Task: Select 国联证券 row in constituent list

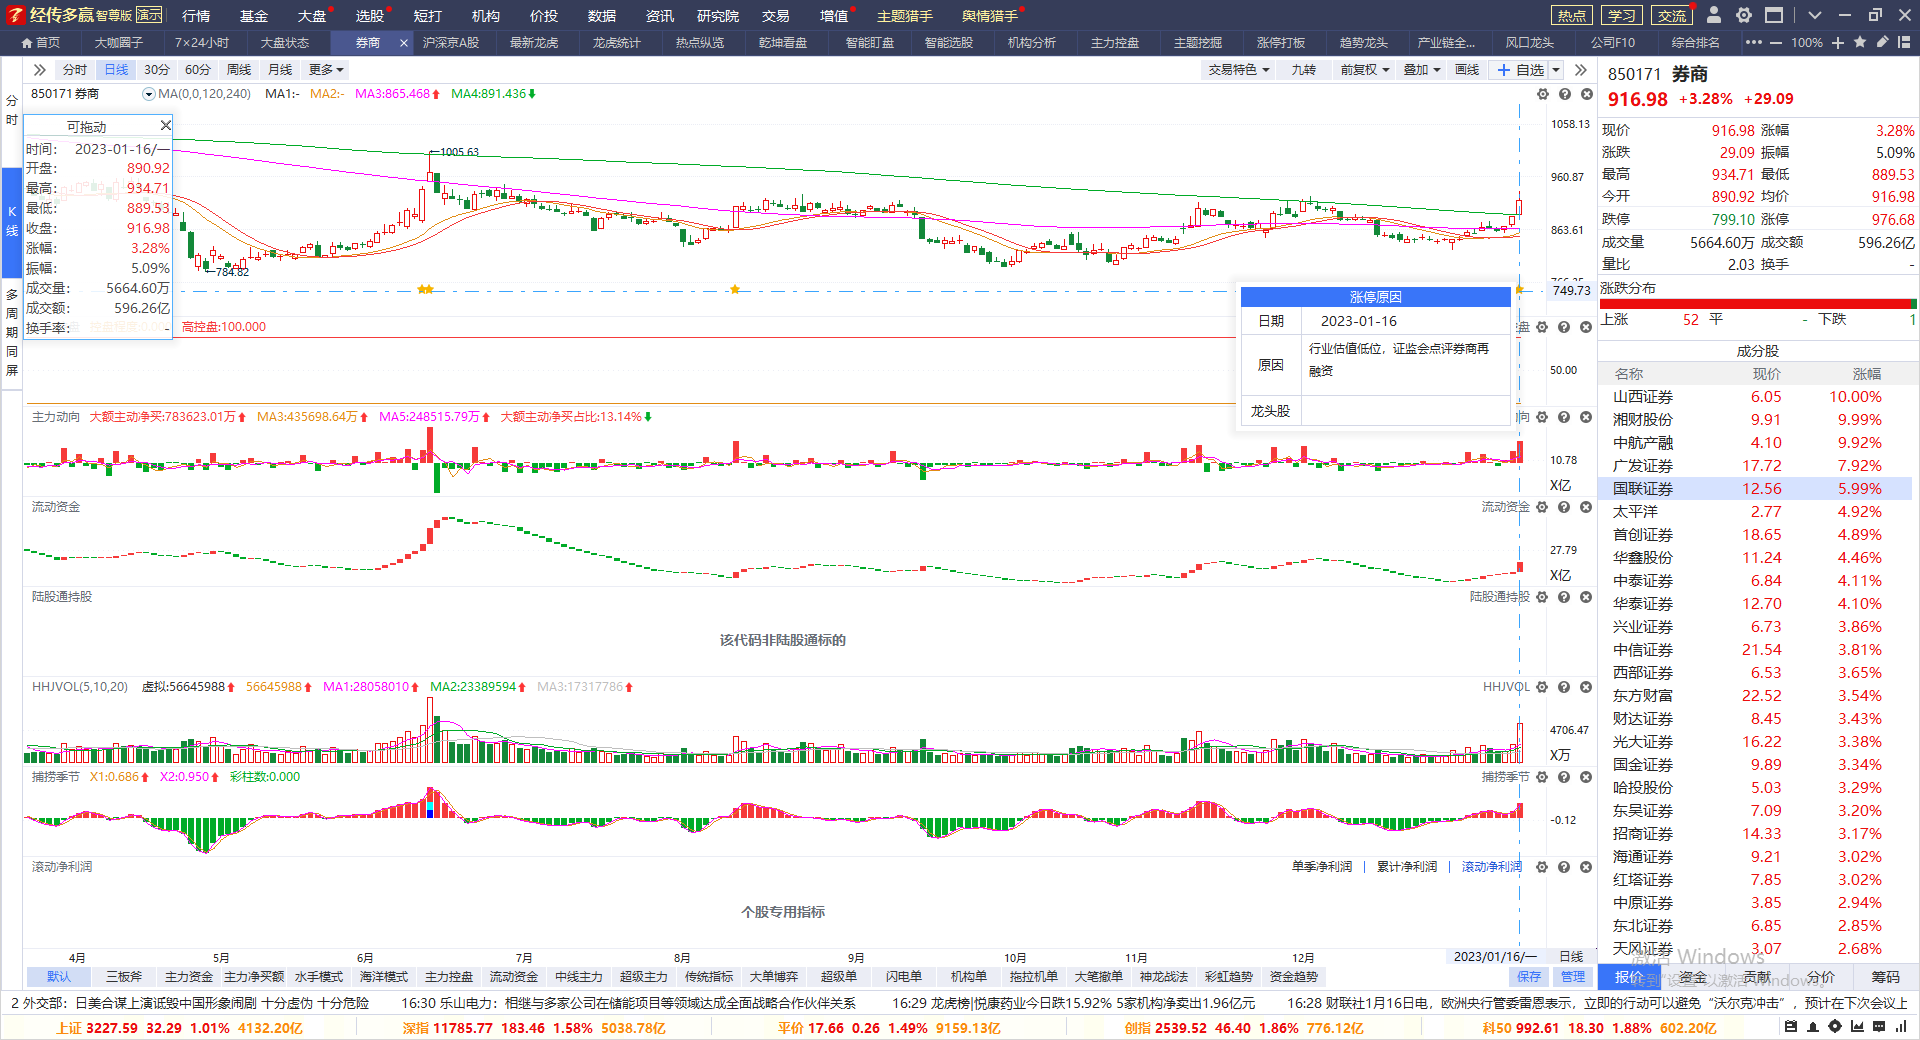Action: [1757, 489]
